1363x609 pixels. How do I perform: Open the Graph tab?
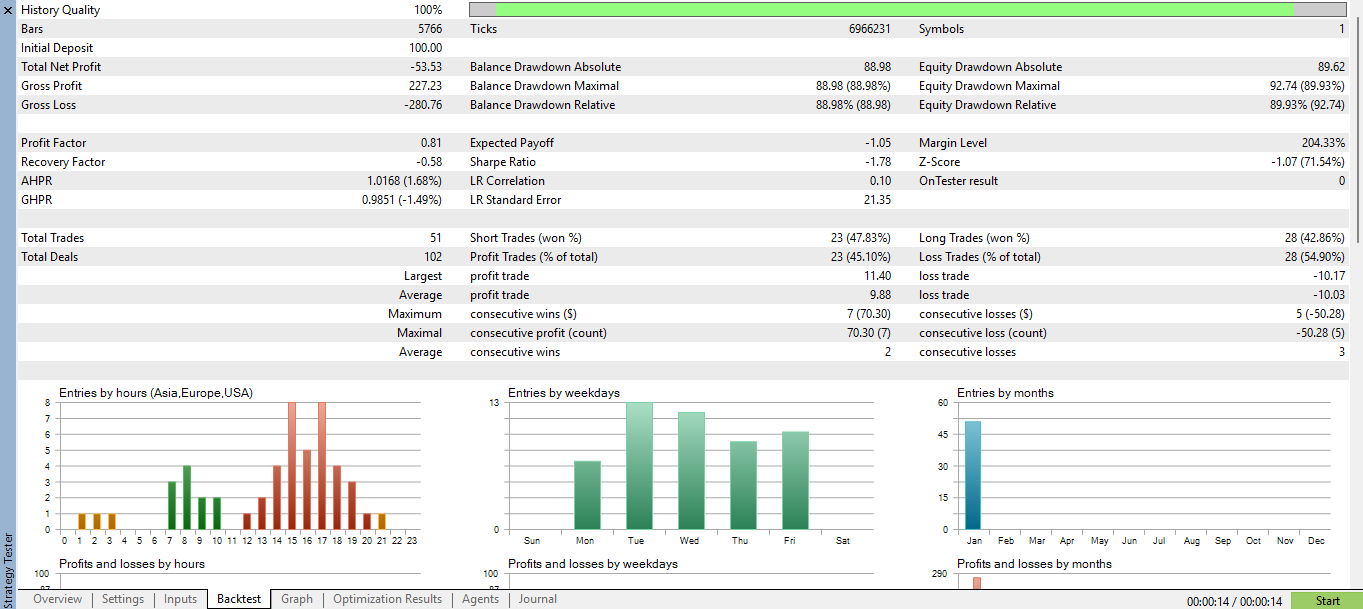coord(296,599)
